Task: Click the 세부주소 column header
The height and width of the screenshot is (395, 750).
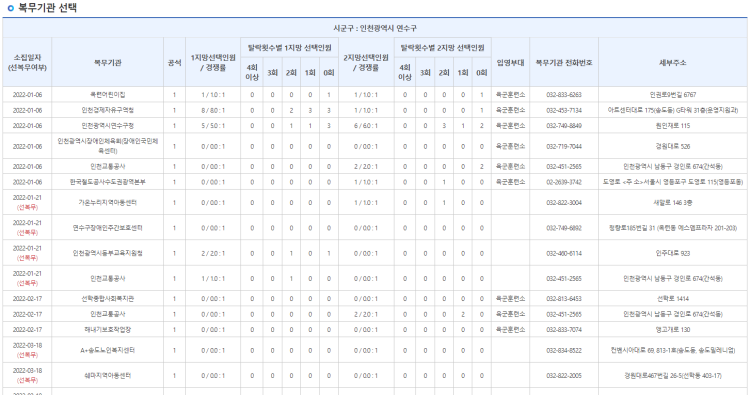Action: click(673, 63)
